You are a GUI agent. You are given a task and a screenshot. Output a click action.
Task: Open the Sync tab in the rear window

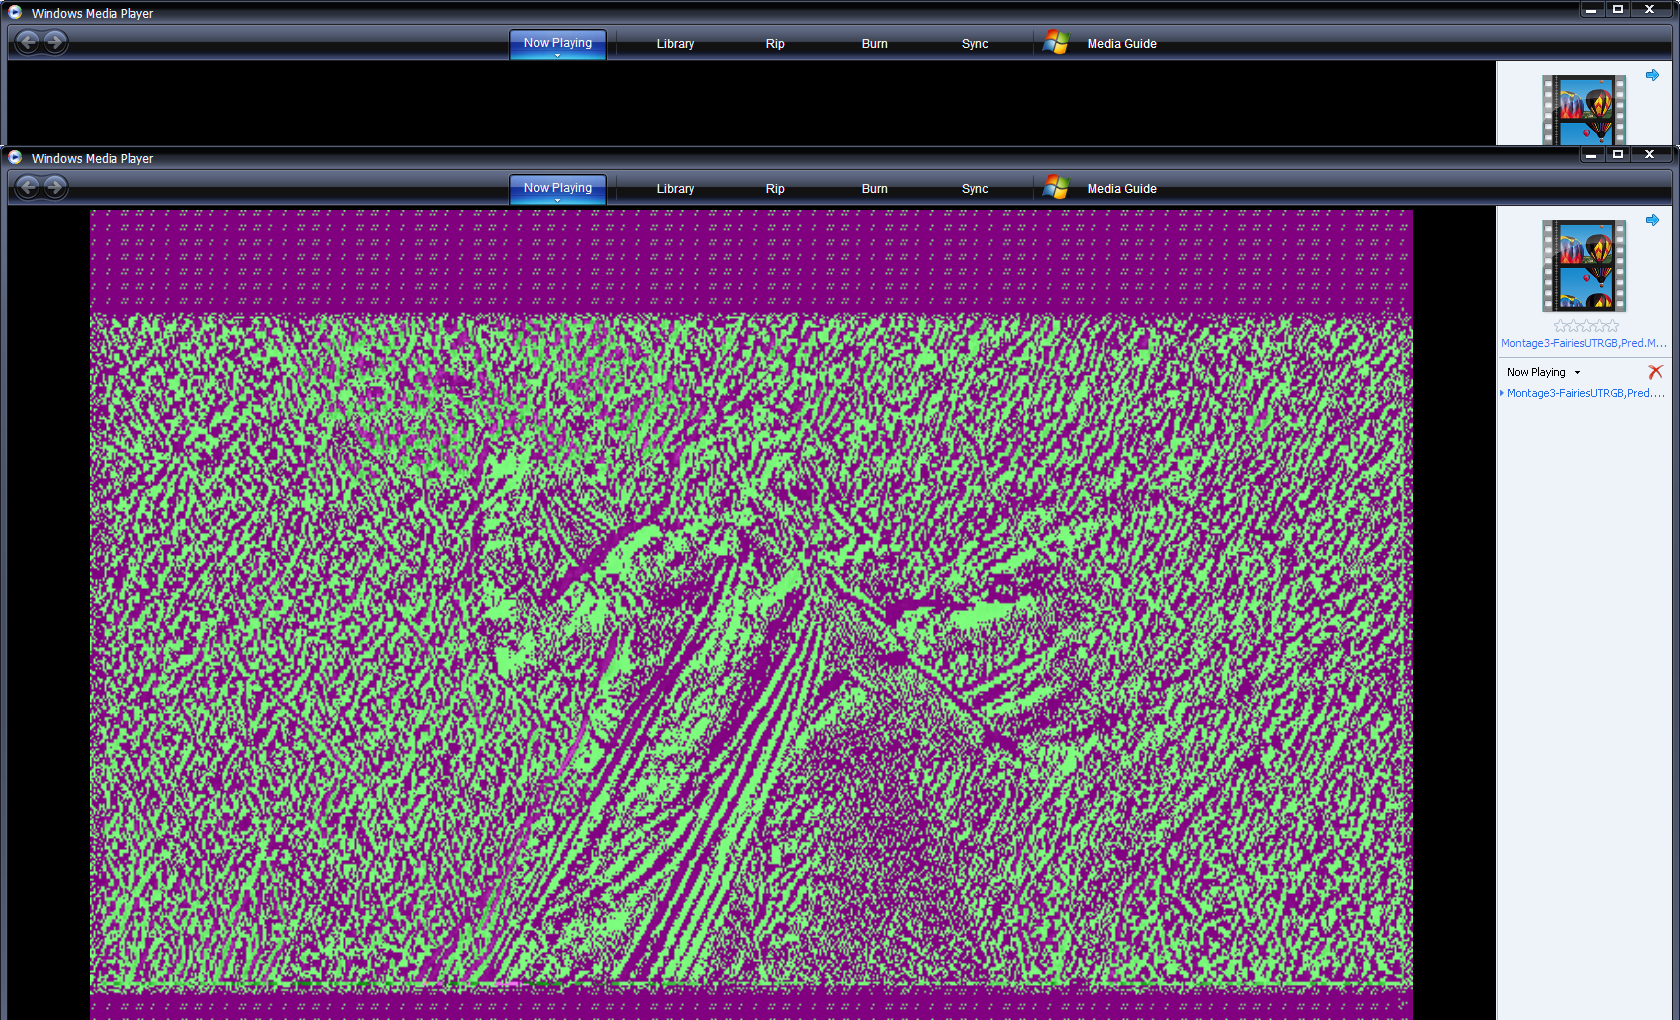975,43
